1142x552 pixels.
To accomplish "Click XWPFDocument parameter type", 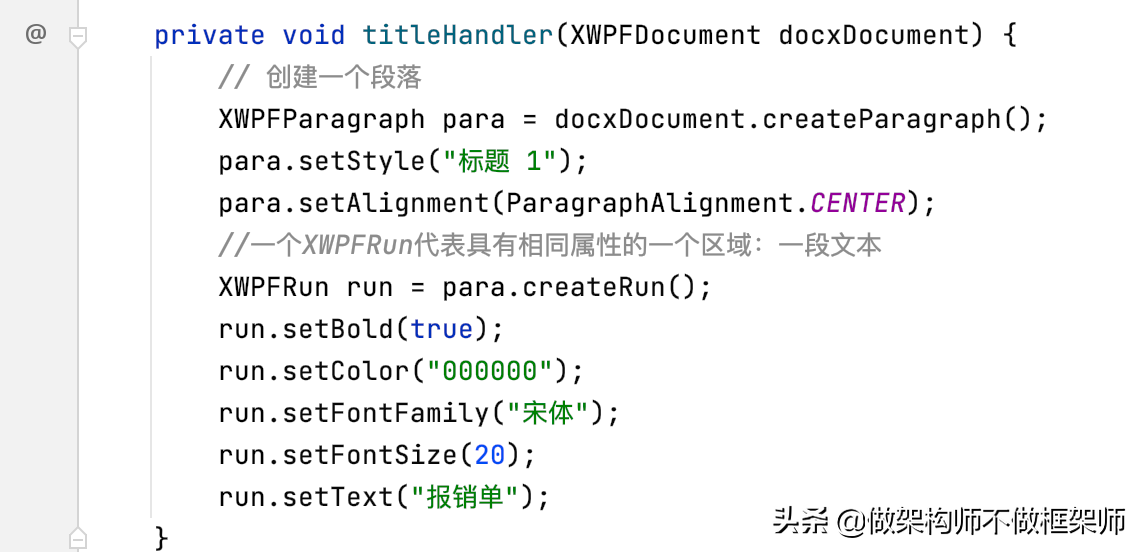I will 666,34.
